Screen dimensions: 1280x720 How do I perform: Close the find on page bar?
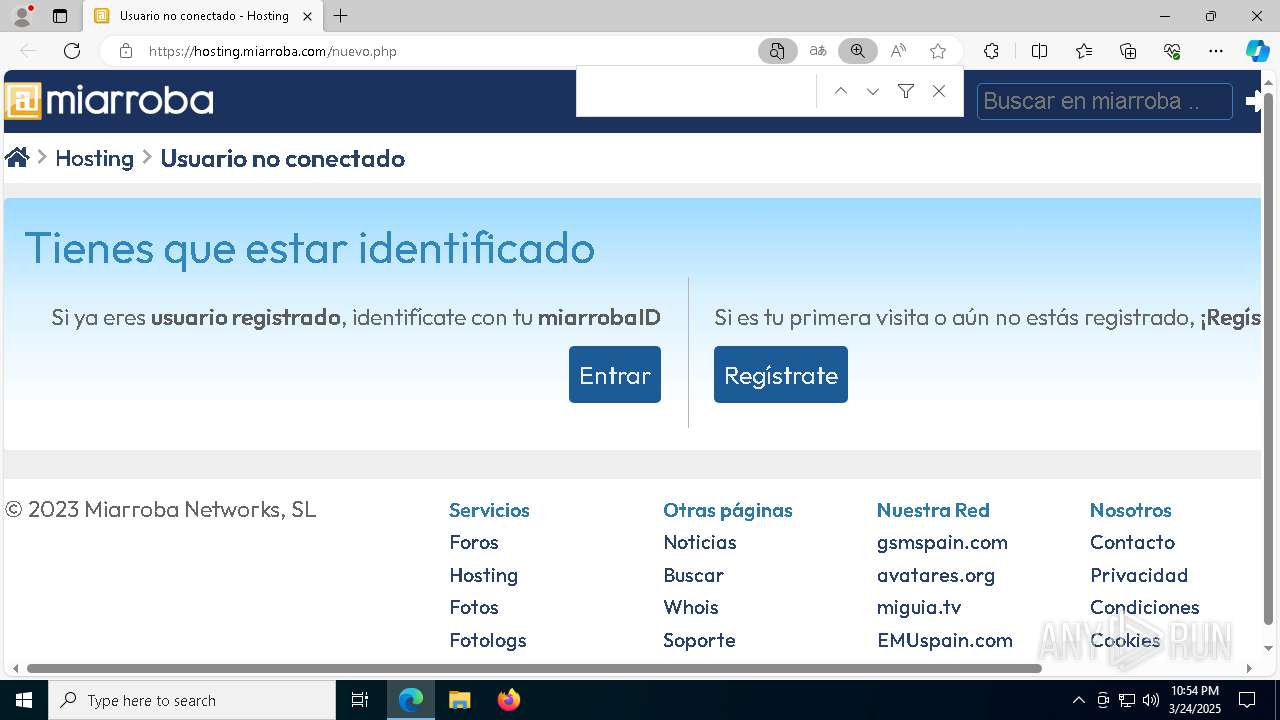[x=938, y=91]
